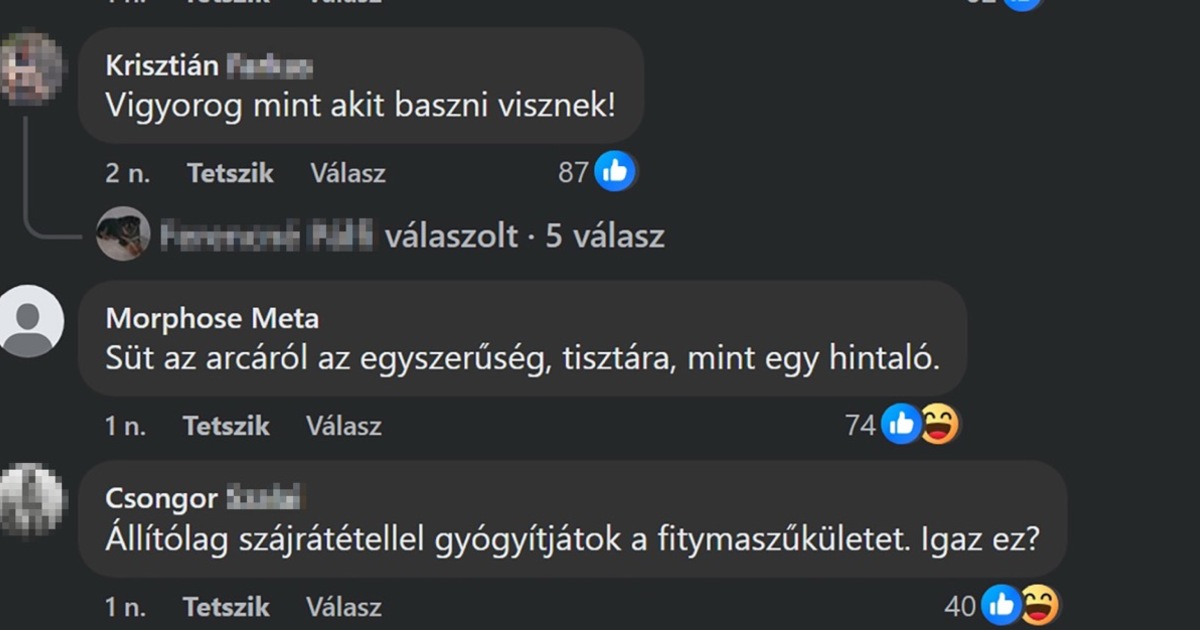Image resolution: width=1200 pixels, height=630 pixels.
Task: Click the like reaction icon on Krisztián's comment
Action: pos(615,172)
